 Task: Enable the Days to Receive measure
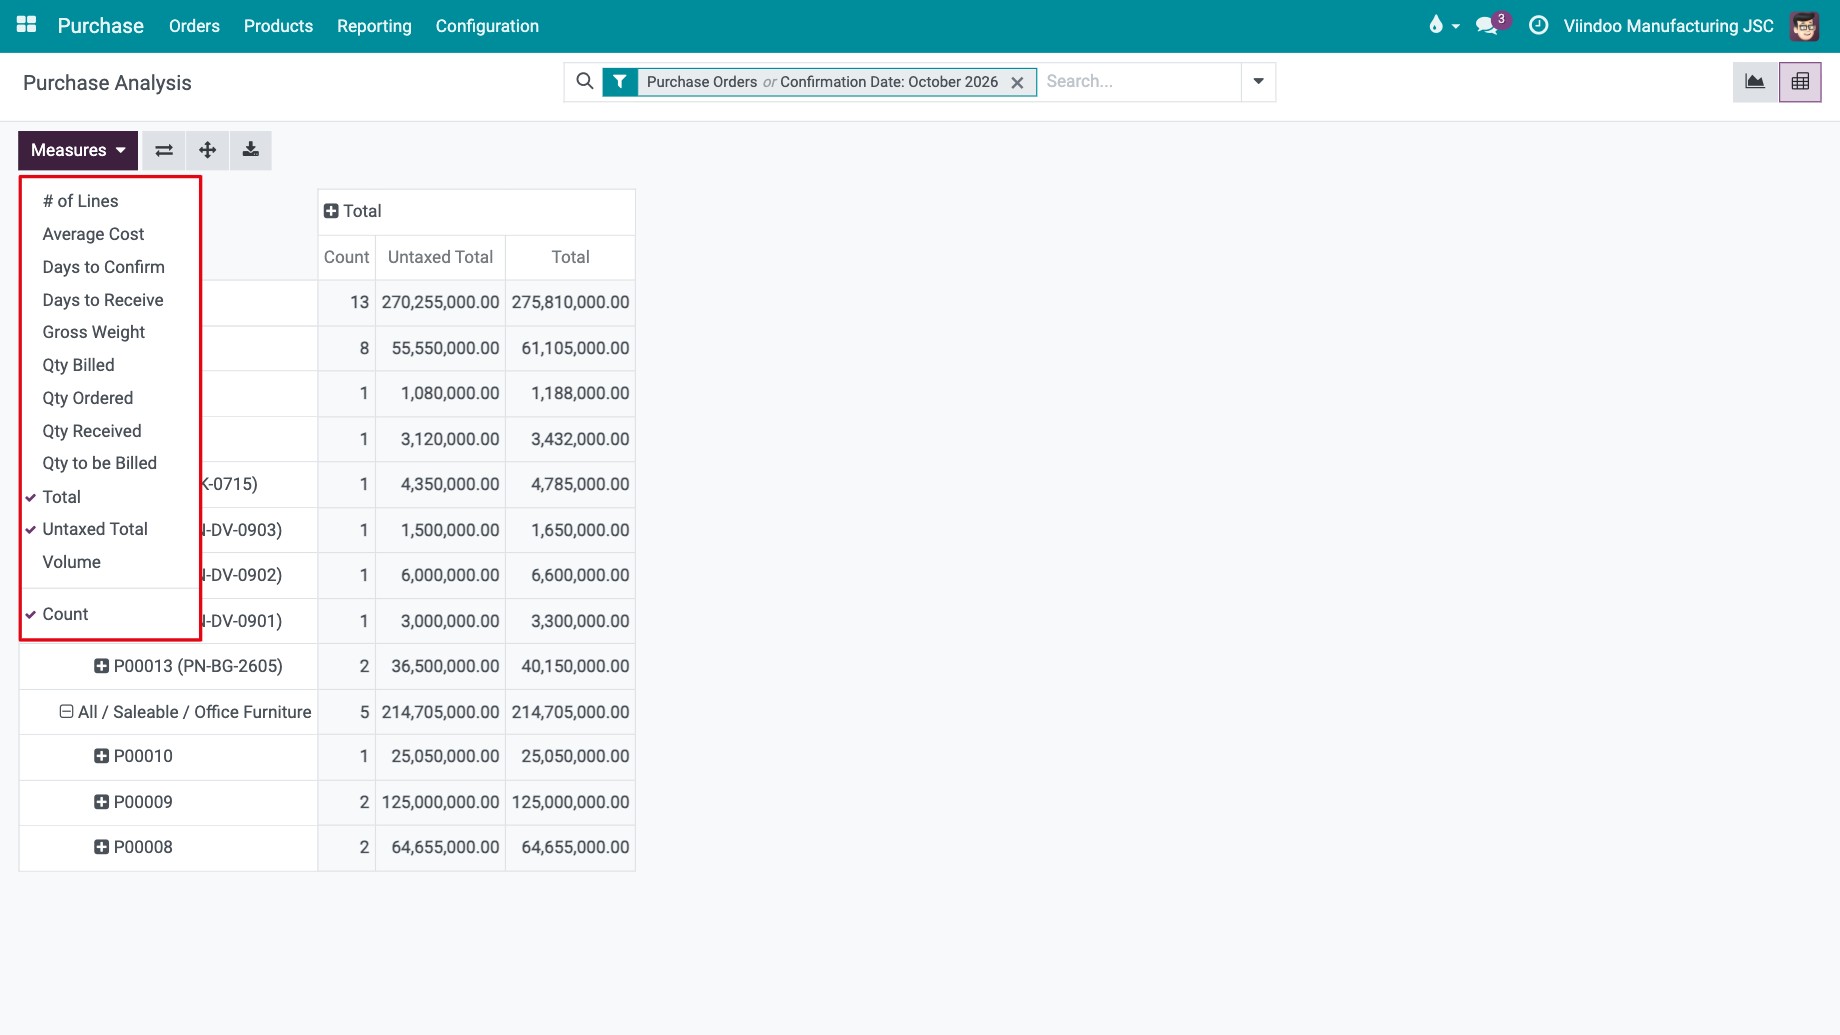coord(110,300)
